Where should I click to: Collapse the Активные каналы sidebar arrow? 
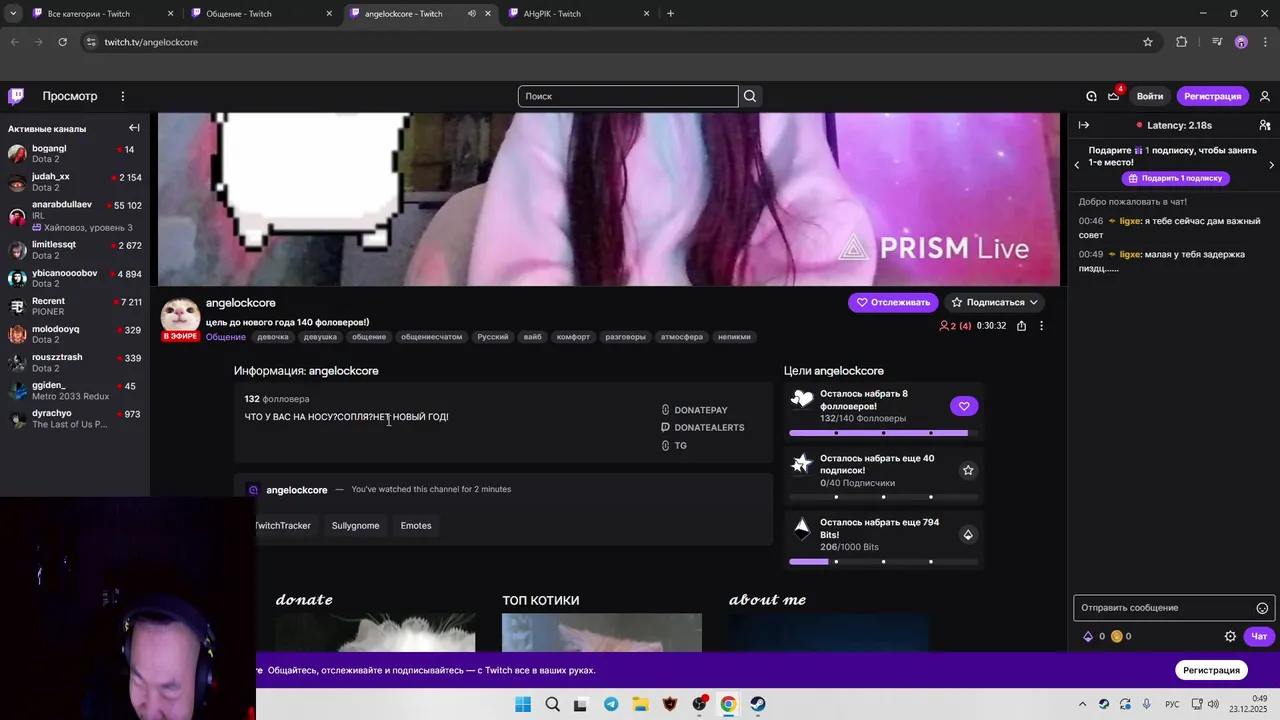click(x=134, y=128)
